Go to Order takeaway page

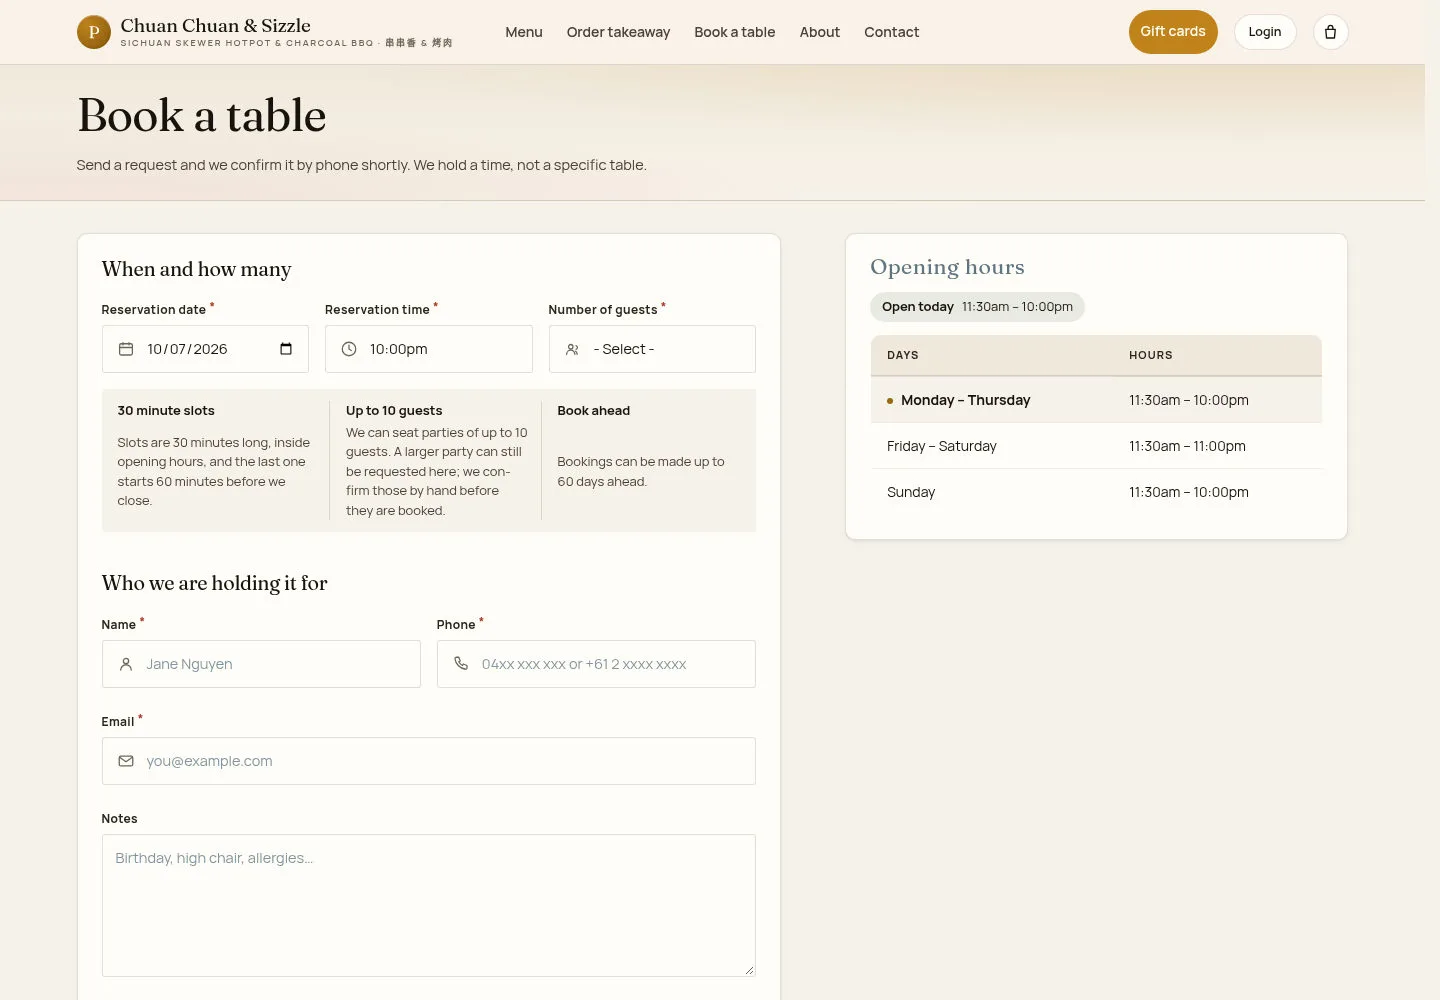tap(618, 32)
